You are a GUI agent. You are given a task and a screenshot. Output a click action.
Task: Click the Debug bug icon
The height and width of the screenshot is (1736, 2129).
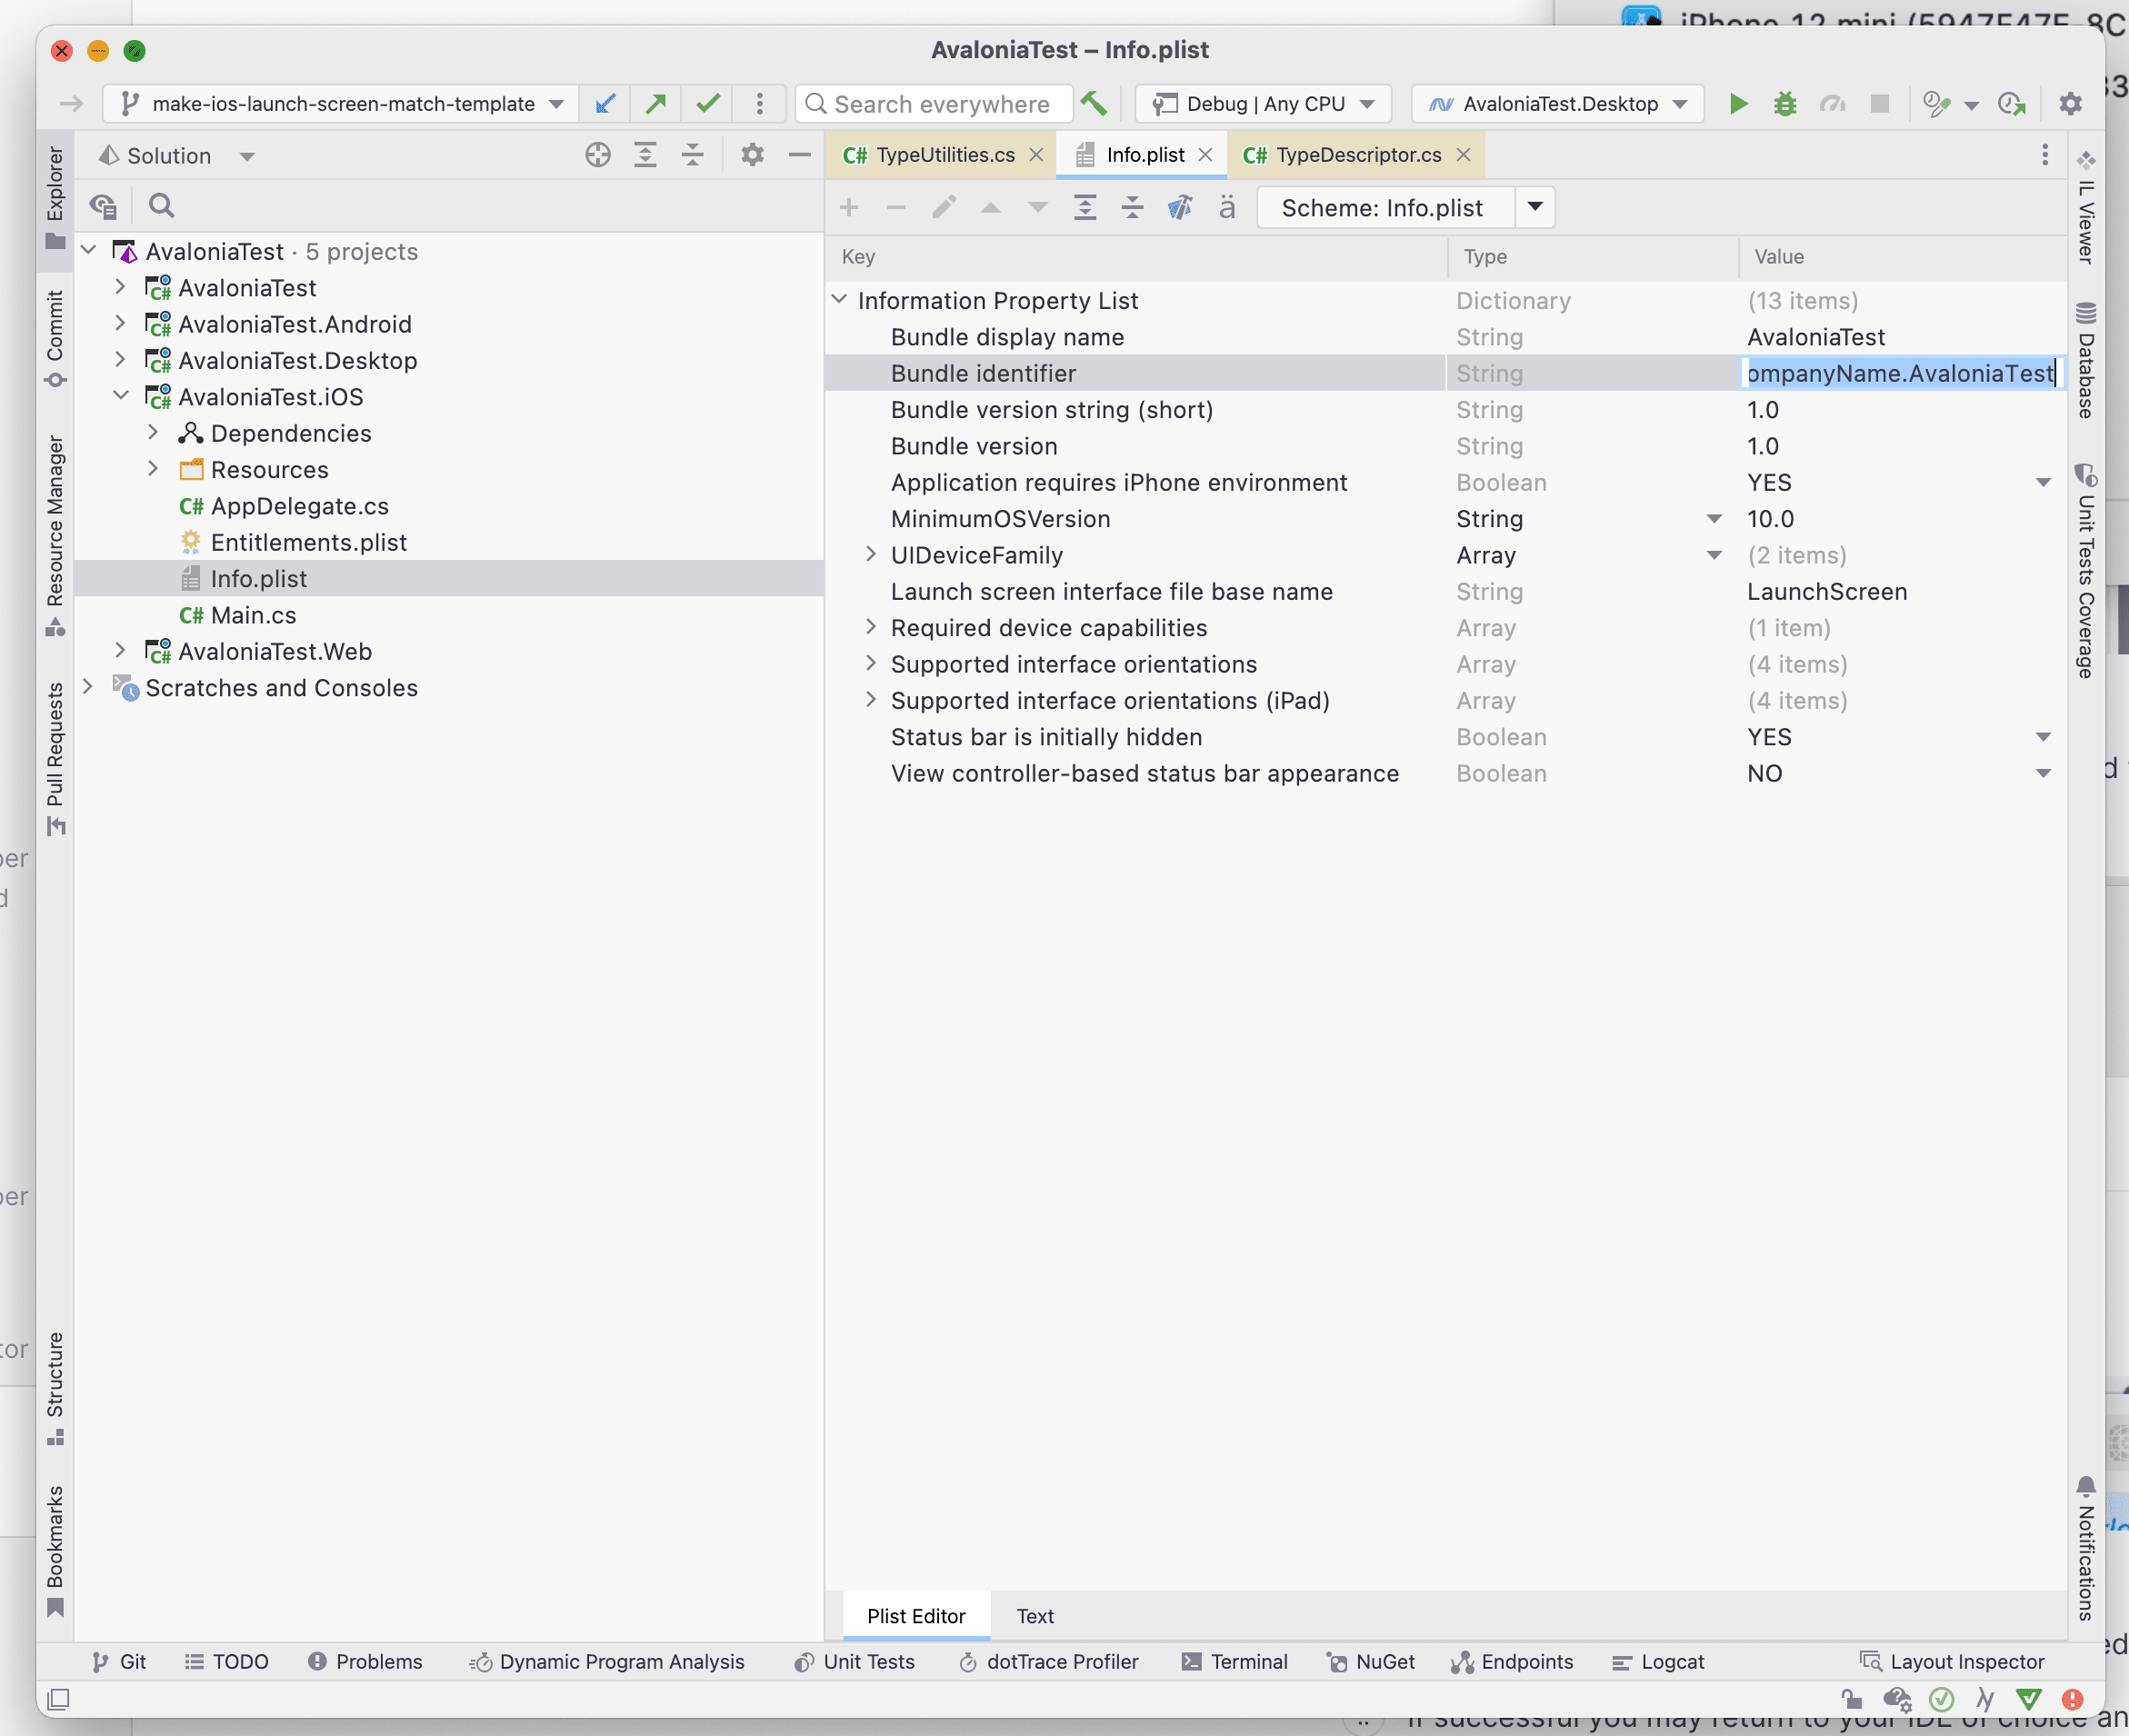(x=1785, y=104)
